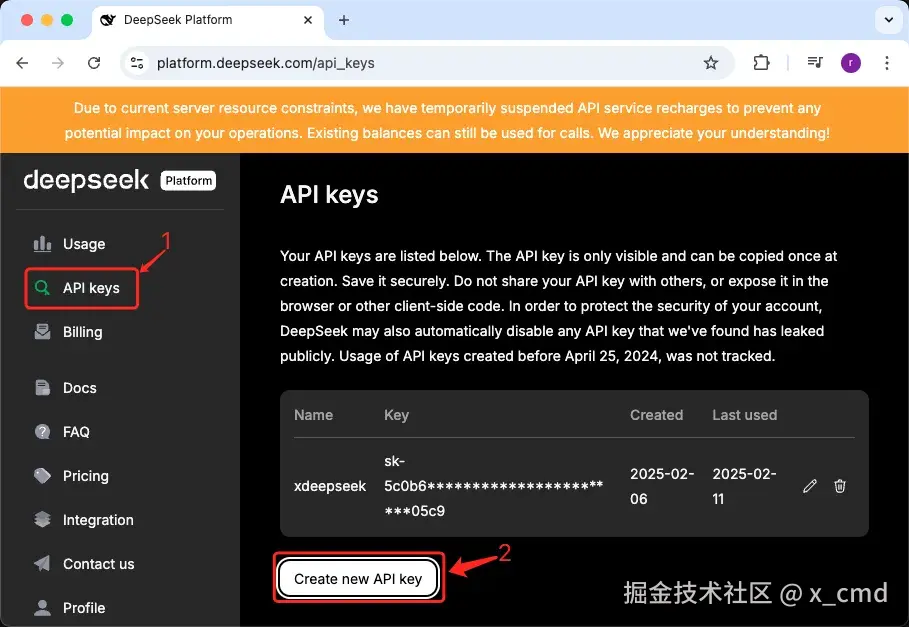The height and width of the screenshot is (627, 909).
Task: Open the browser Extensions puzzle icon
Action: tap(761, 62)
